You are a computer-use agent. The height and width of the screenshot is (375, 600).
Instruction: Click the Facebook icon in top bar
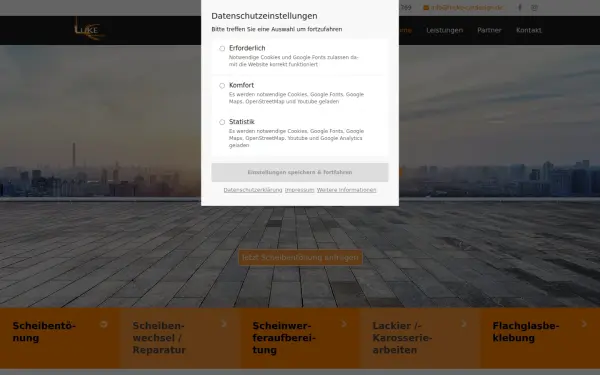coord(520,8)
